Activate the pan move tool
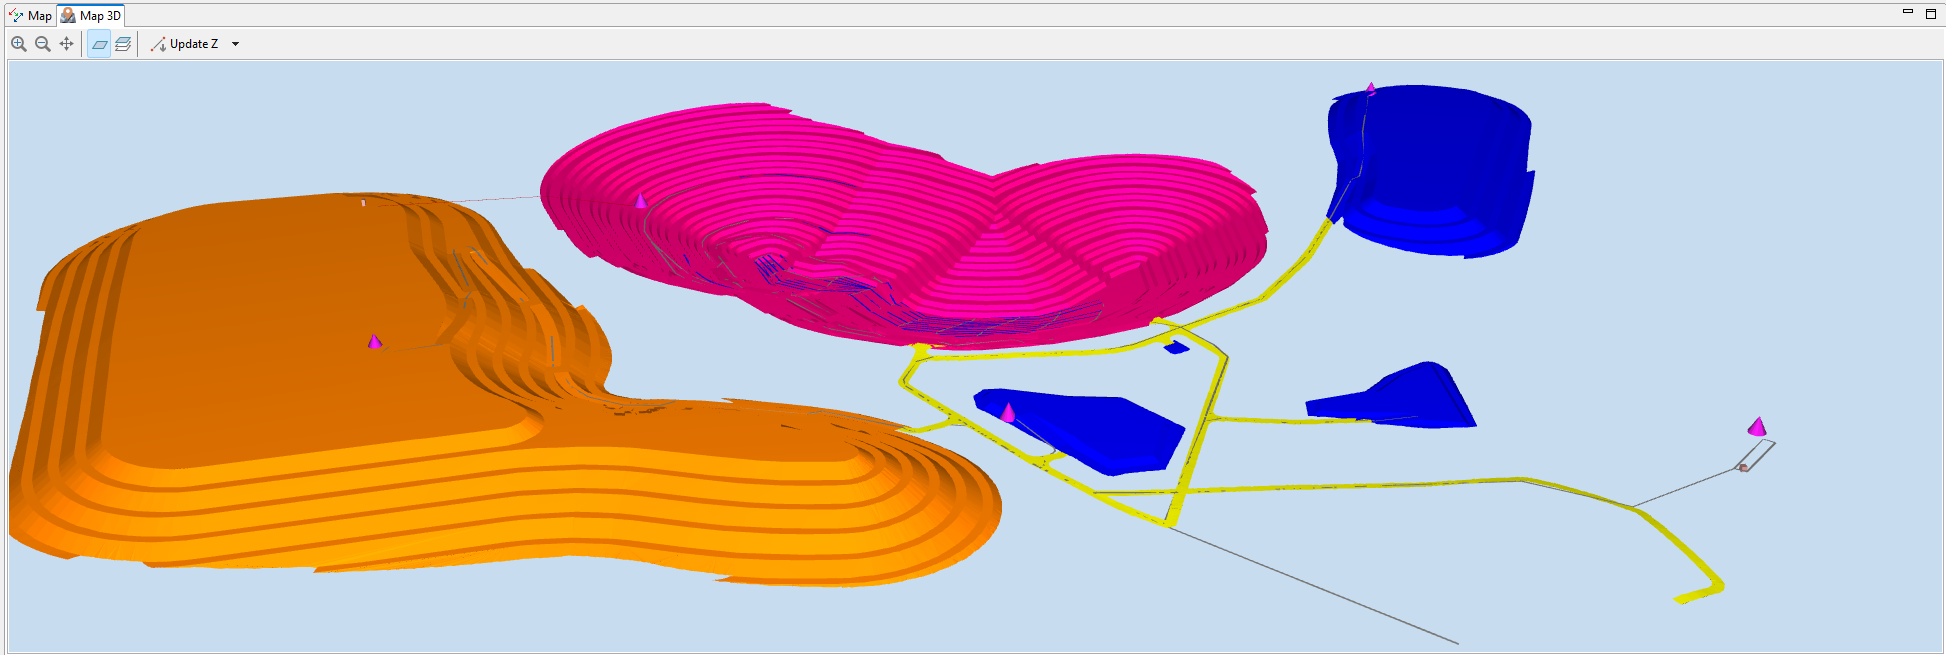Image resolution: width=1946 pixels, height=655 pixels. [x=67, y=44]
